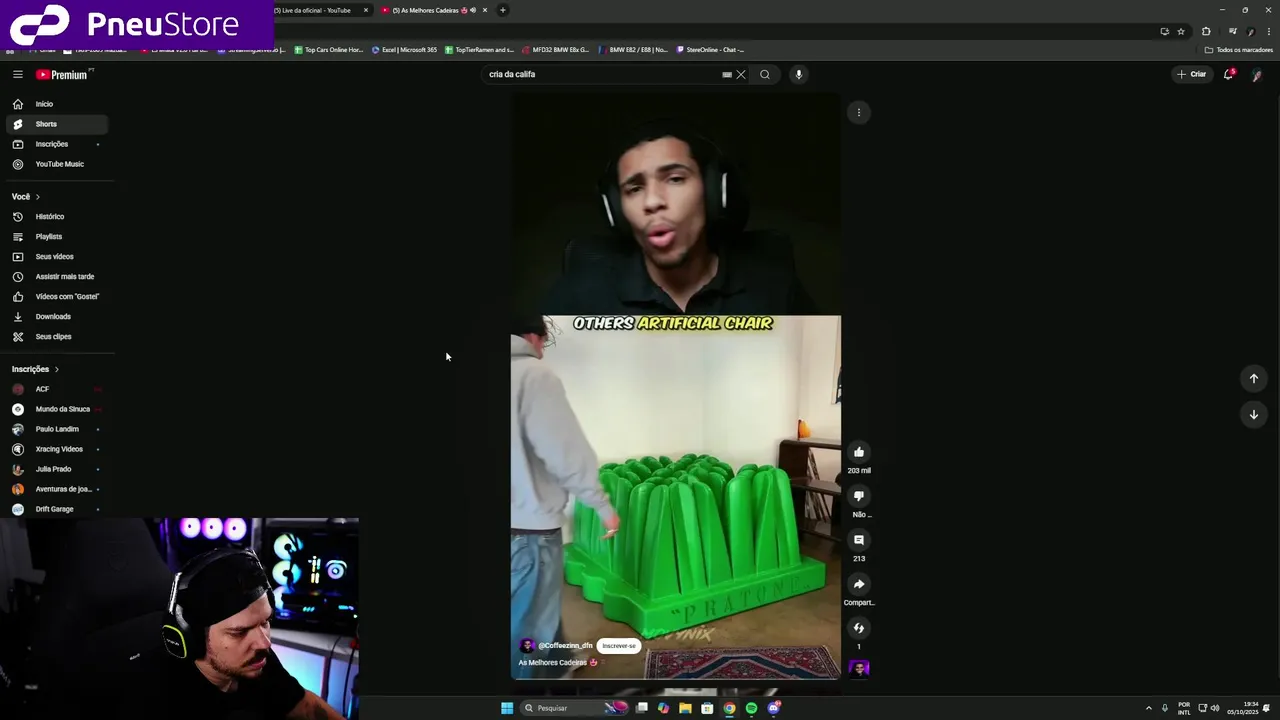Expand the Você section
The image size is (1280, 720).
tap(26, 197)
